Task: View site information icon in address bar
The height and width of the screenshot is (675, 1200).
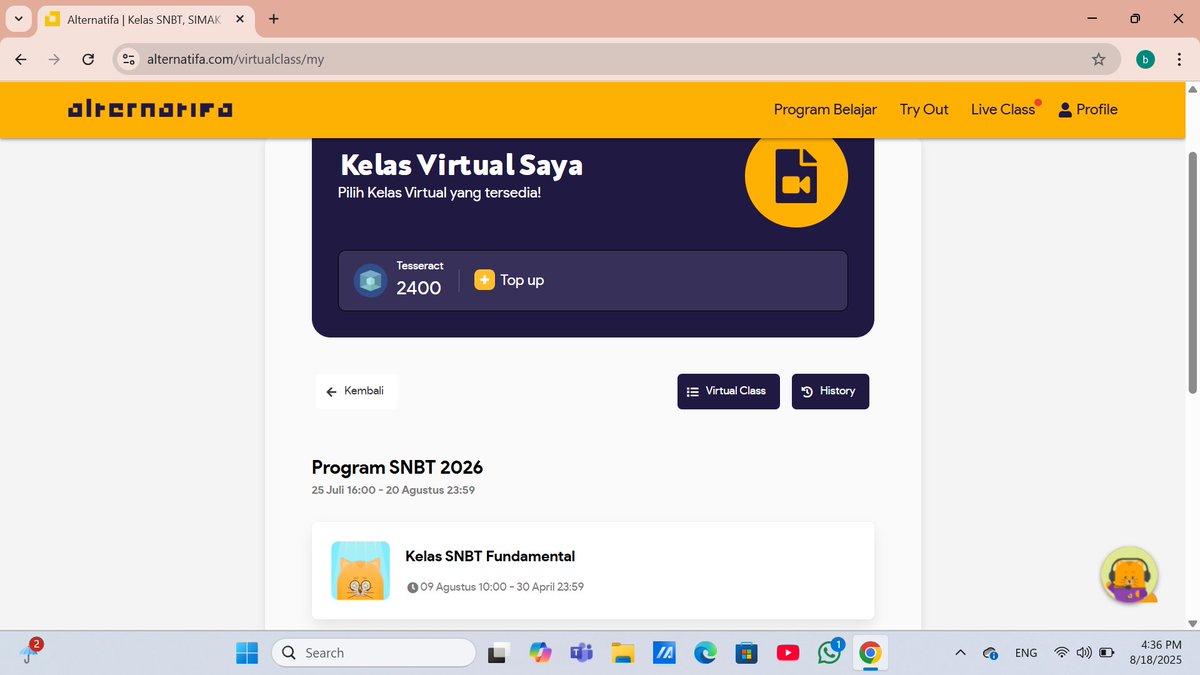Action: click(x=128, y=59)
